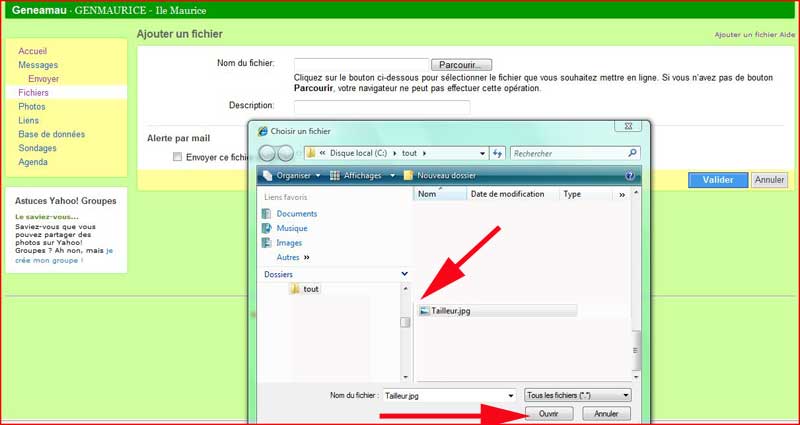Open the help question mark icon in dialog
The height and width of the screenshot is (425, 800).
point(630,175)
